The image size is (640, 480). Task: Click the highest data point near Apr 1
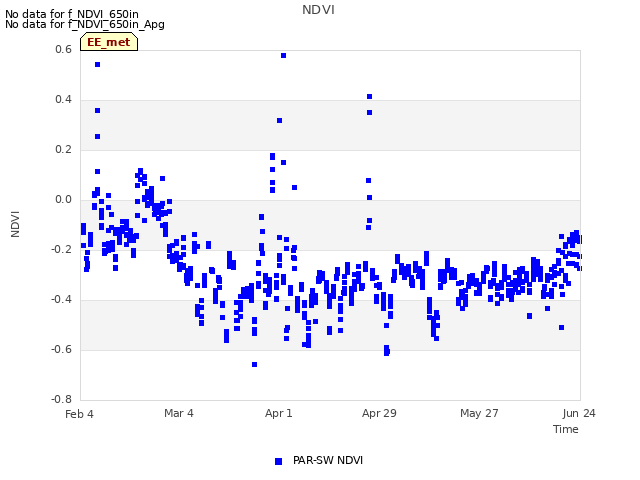[x=283, y=56]
